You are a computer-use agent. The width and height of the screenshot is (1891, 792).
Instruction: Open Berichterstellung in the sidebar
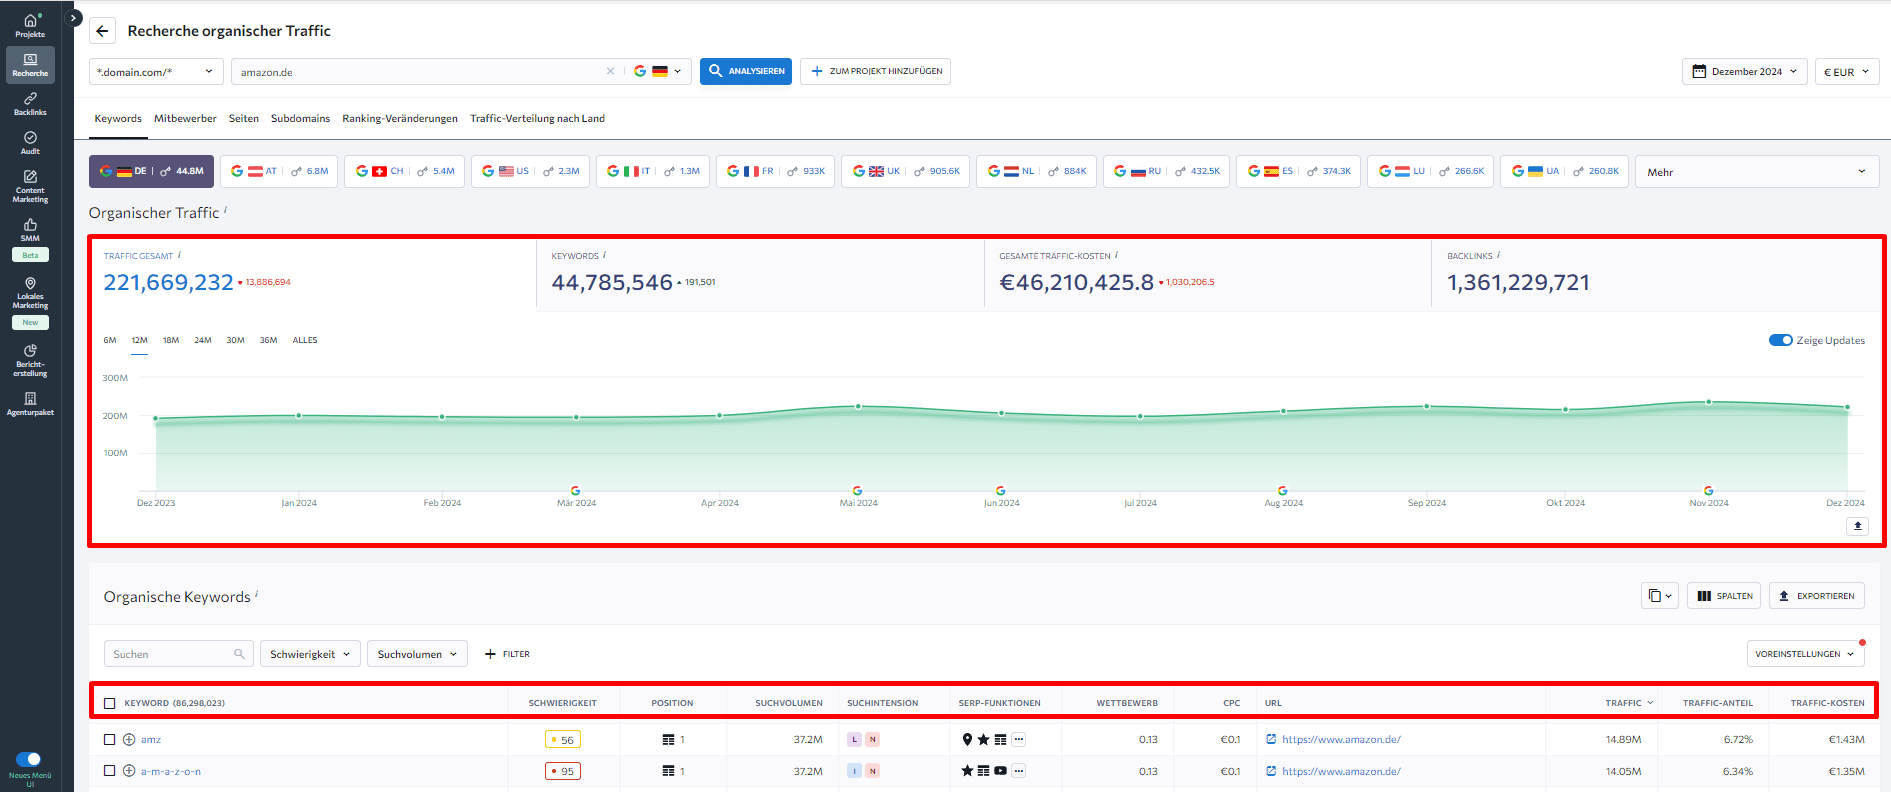click(30, 361)
